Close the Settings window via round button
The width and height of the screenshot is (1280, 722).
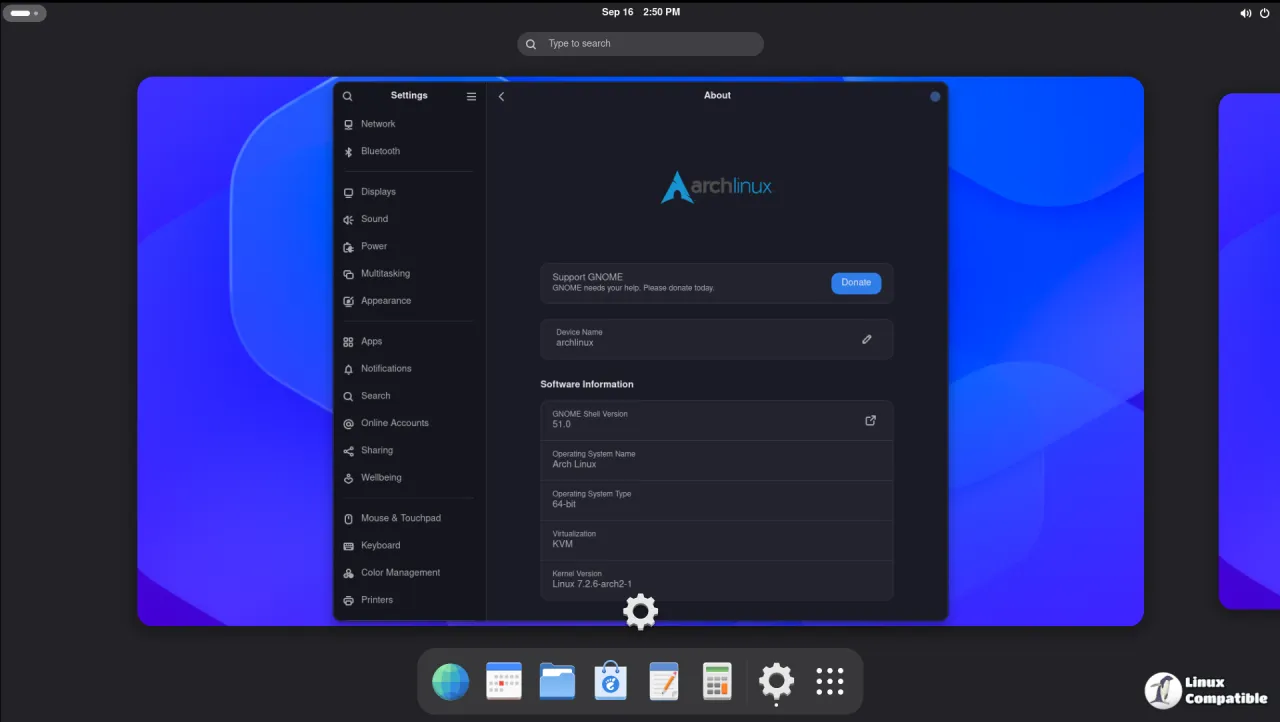[935, 97]
